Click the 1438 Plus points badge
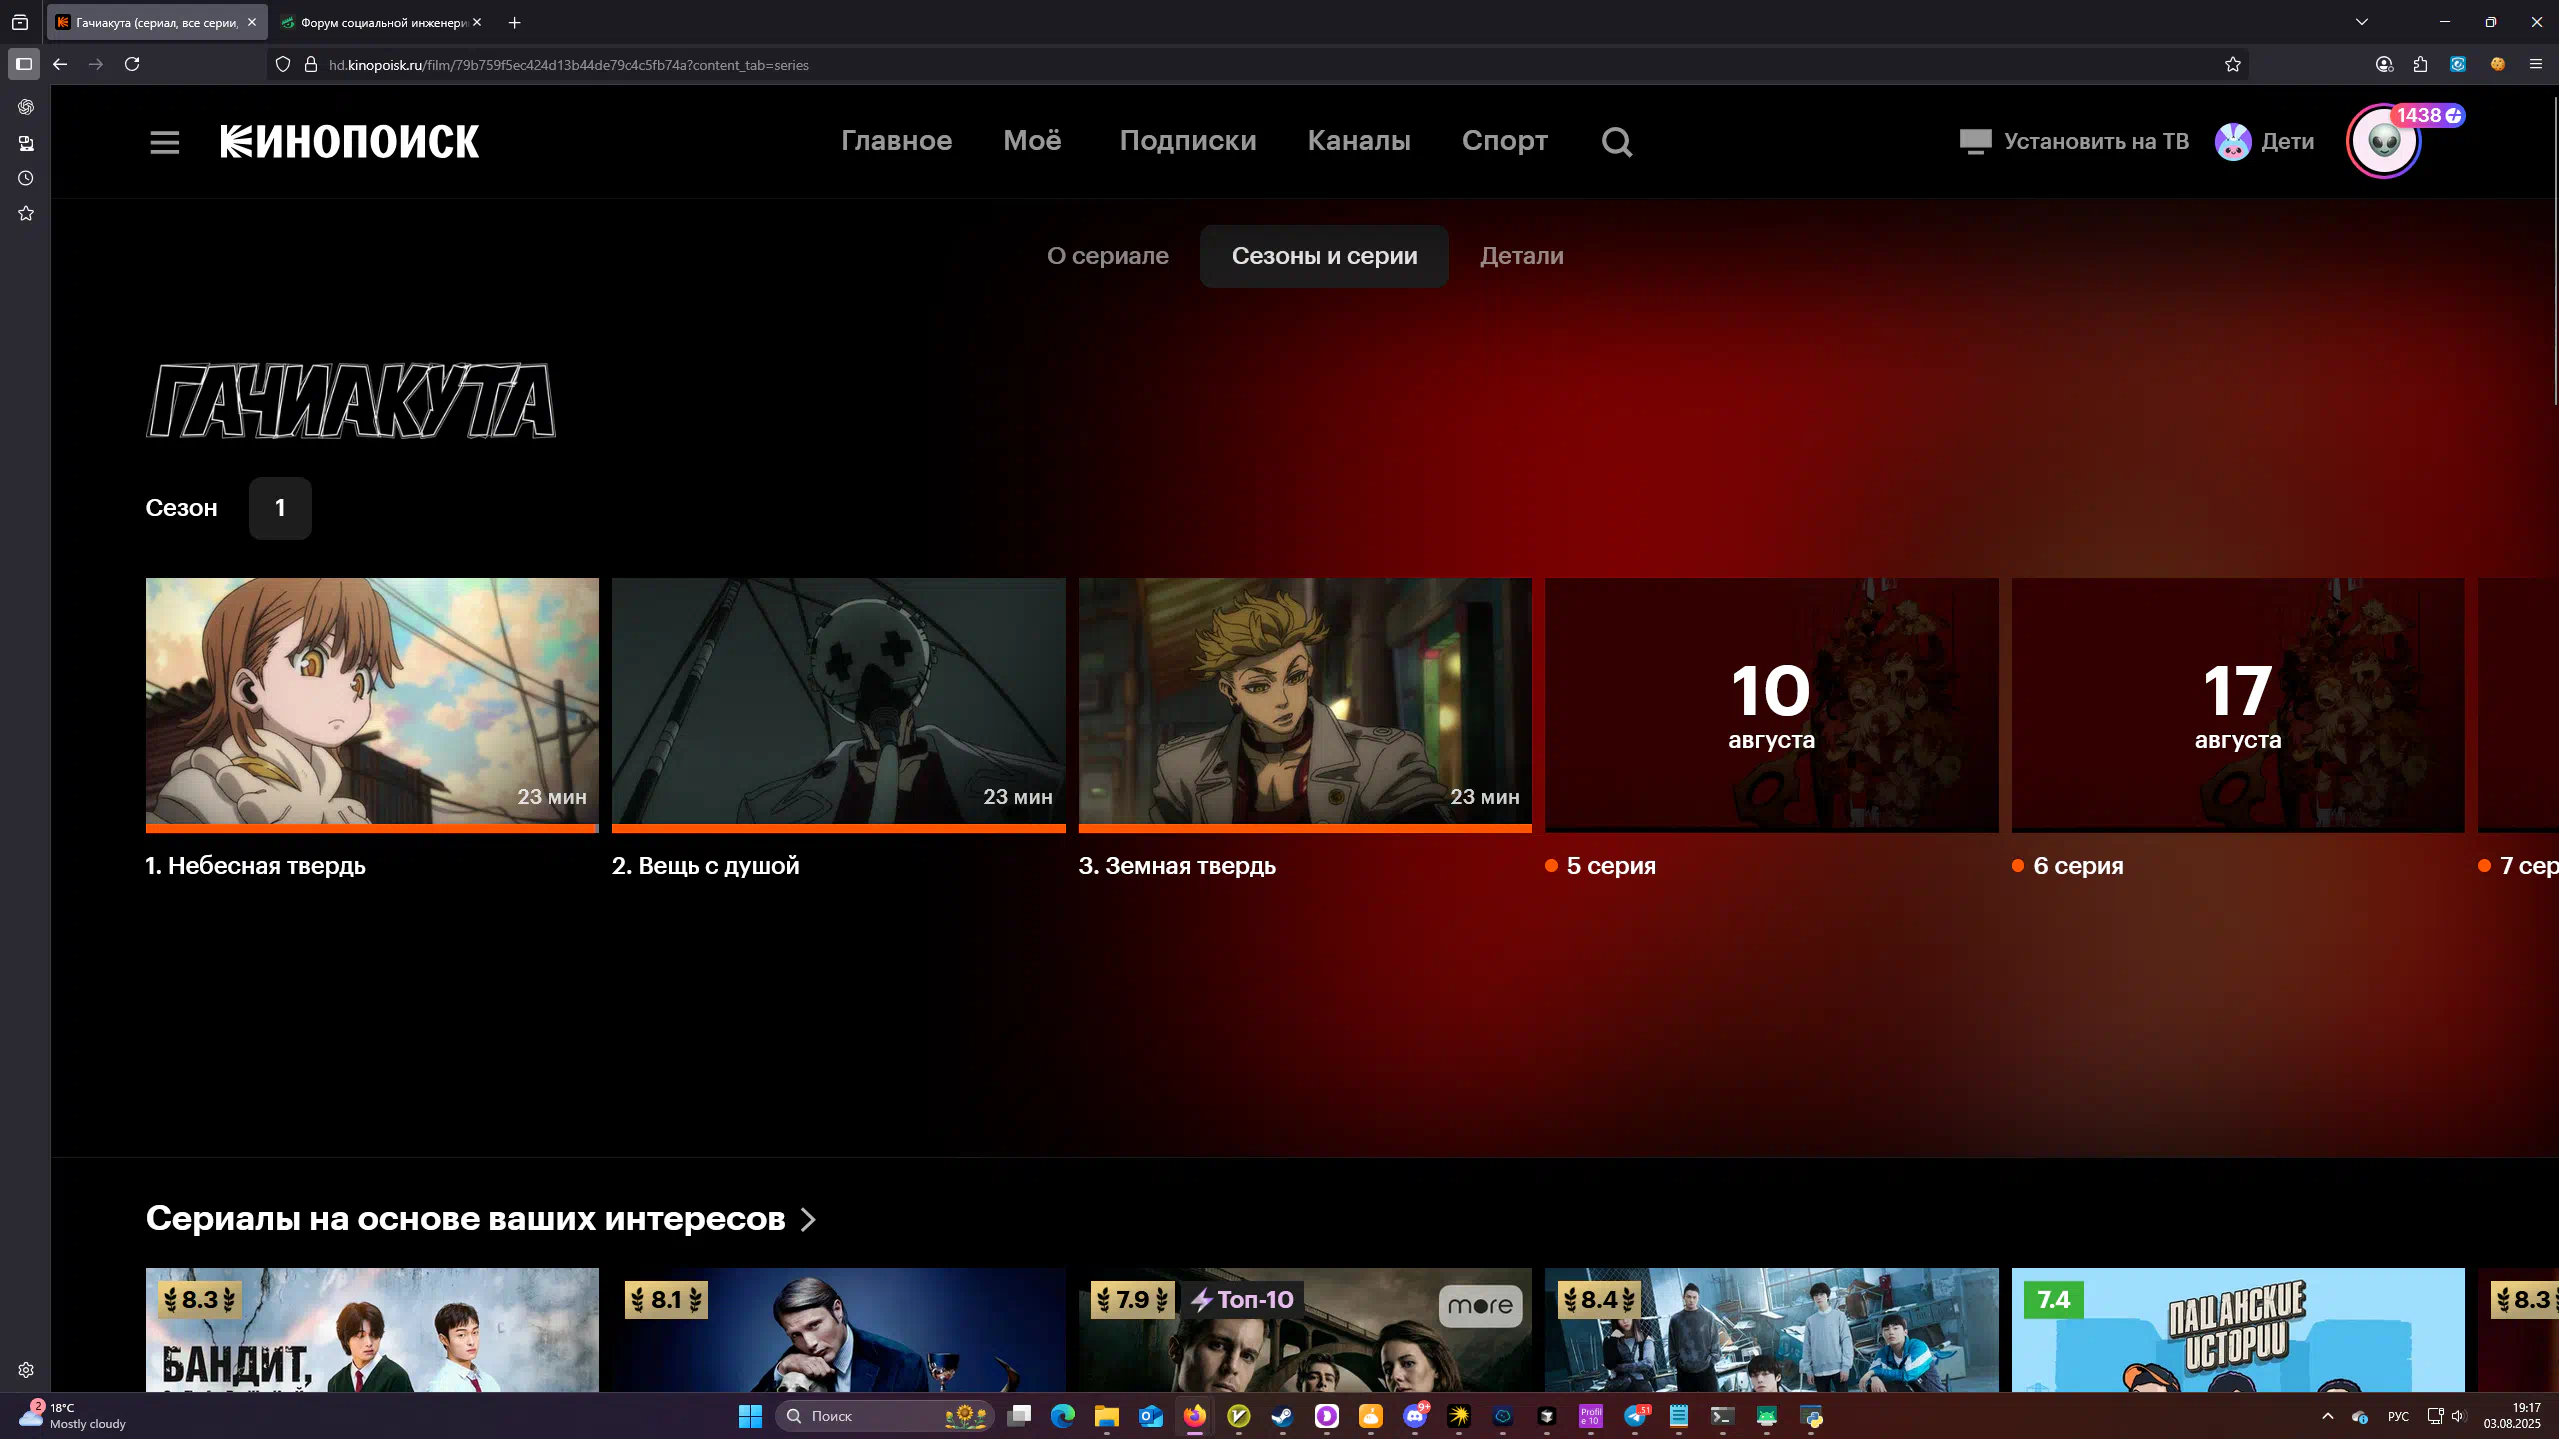This screenshot has height=1439, width=2559. point(2428,116)
